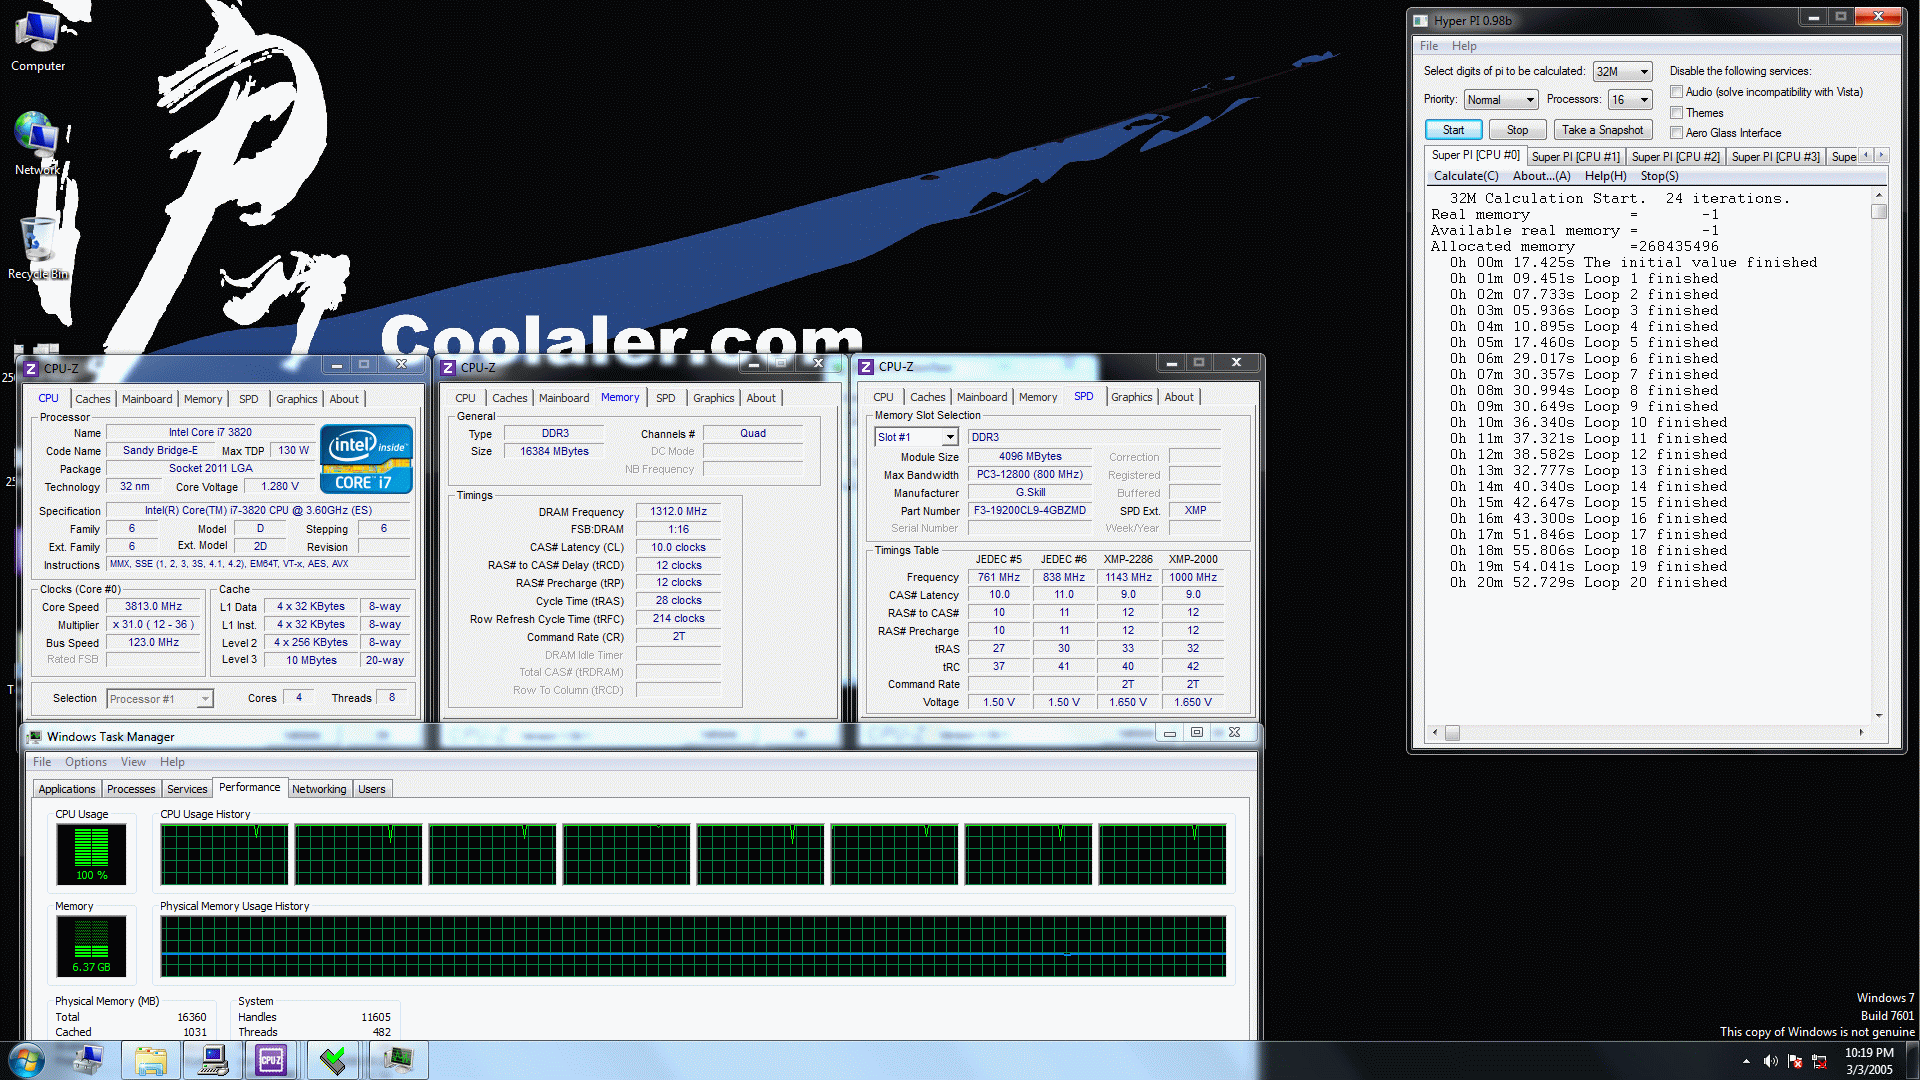Open the Processors 16 dropdown
Image resolution: width=1920 pixels, height=1080 pixels.
tap(1629, 100)
